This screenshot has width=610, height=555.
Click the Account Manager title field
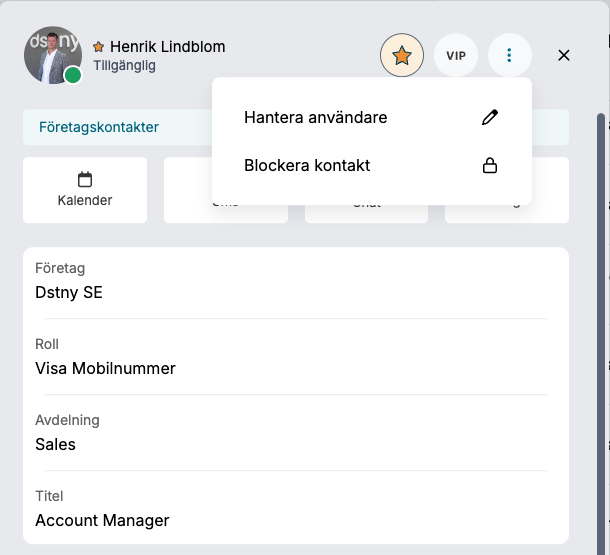click(102, 520)
